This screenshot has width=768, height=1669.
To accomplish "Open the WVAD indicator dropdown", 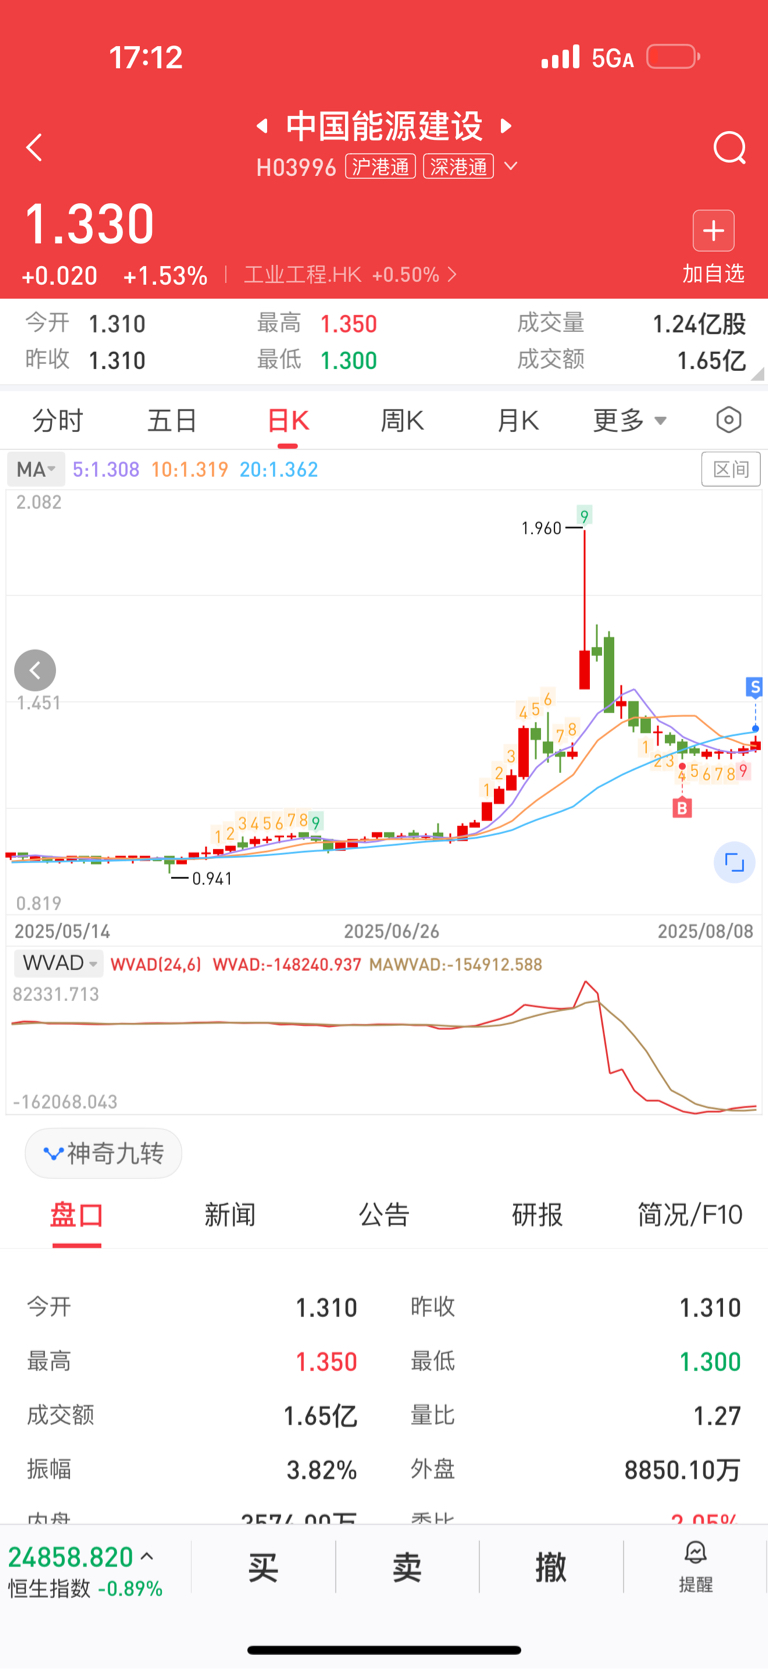I will [58, 963].
